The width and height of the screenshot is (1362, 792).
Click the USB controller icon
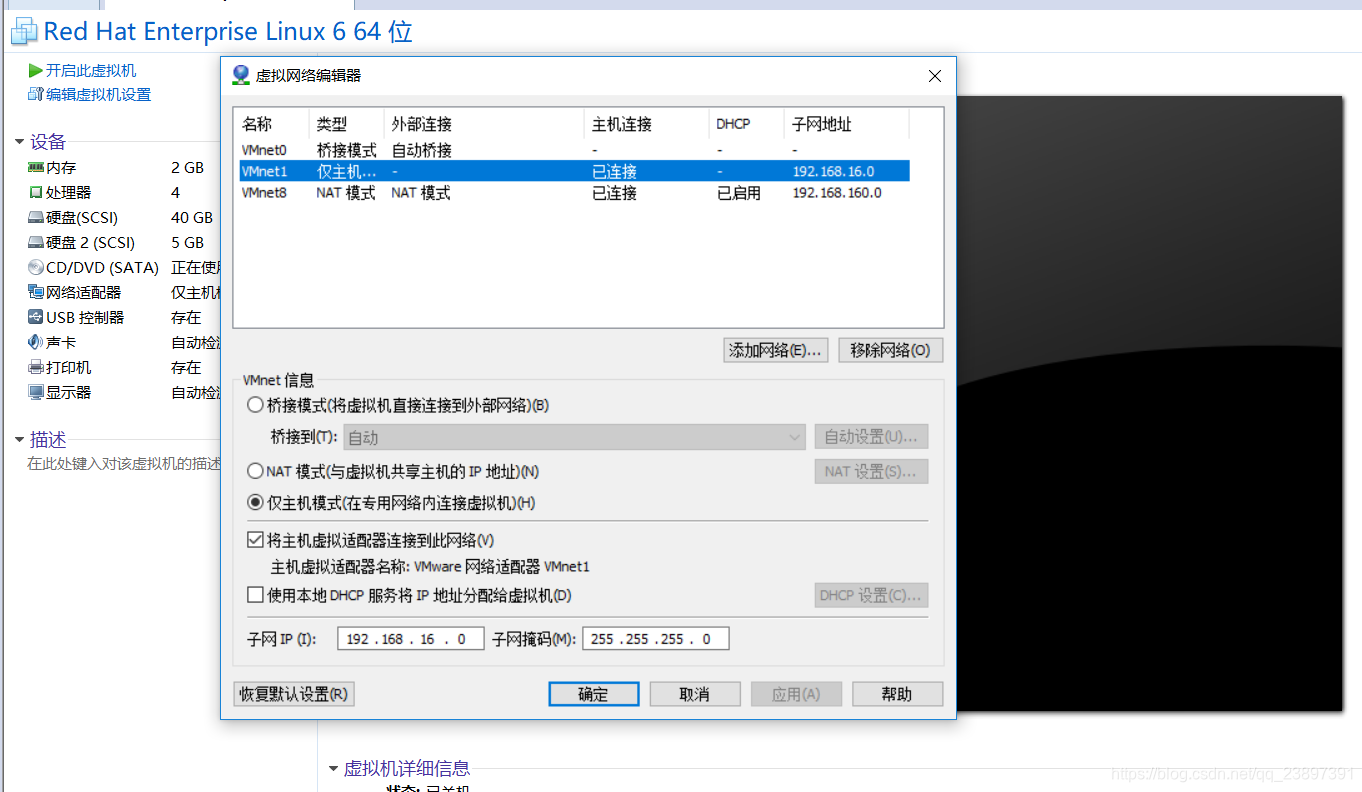(36, 317)
